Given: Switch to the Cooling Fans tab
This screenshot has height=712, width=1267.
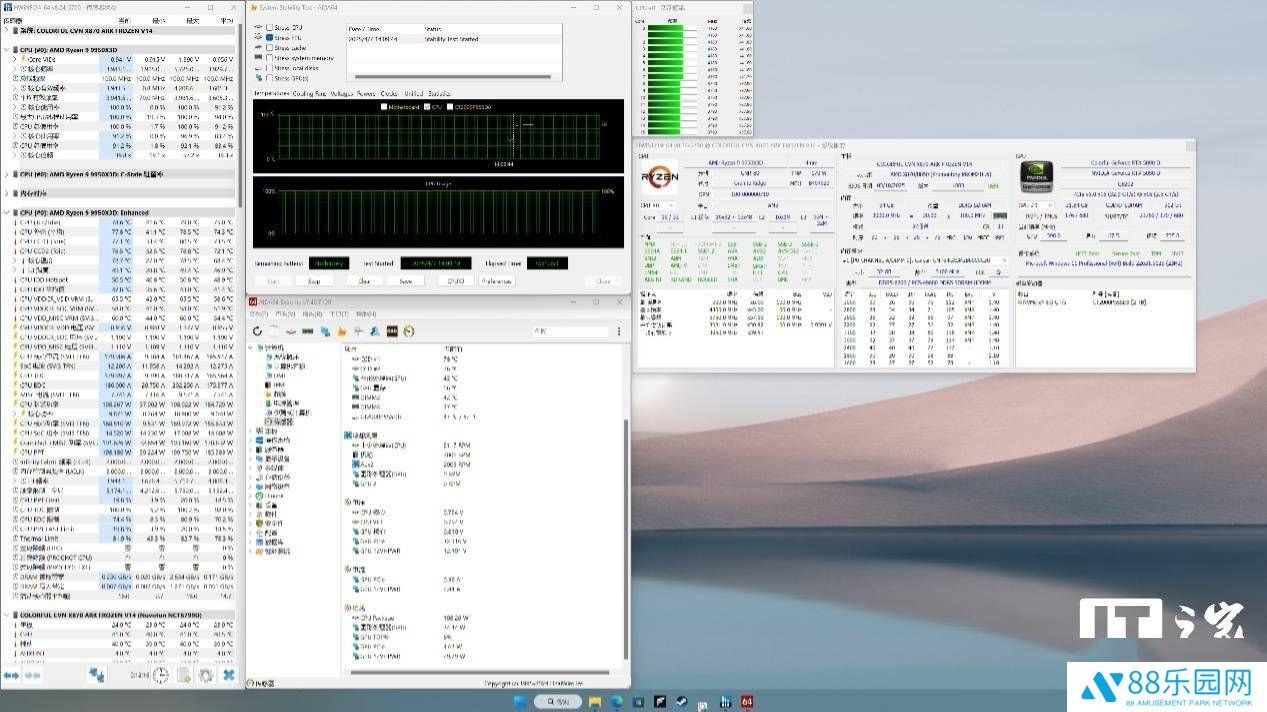Looking at the screenshot, I should click(309, 93).
